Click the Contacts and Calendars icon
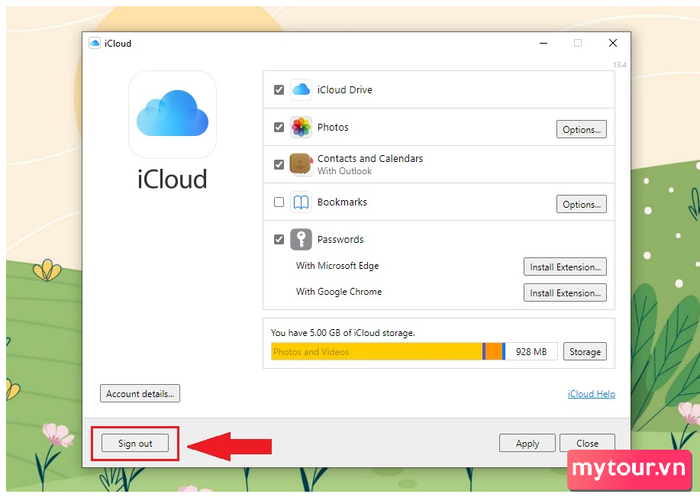Screen dimensions: 700x501 click(x=301, y=164)
